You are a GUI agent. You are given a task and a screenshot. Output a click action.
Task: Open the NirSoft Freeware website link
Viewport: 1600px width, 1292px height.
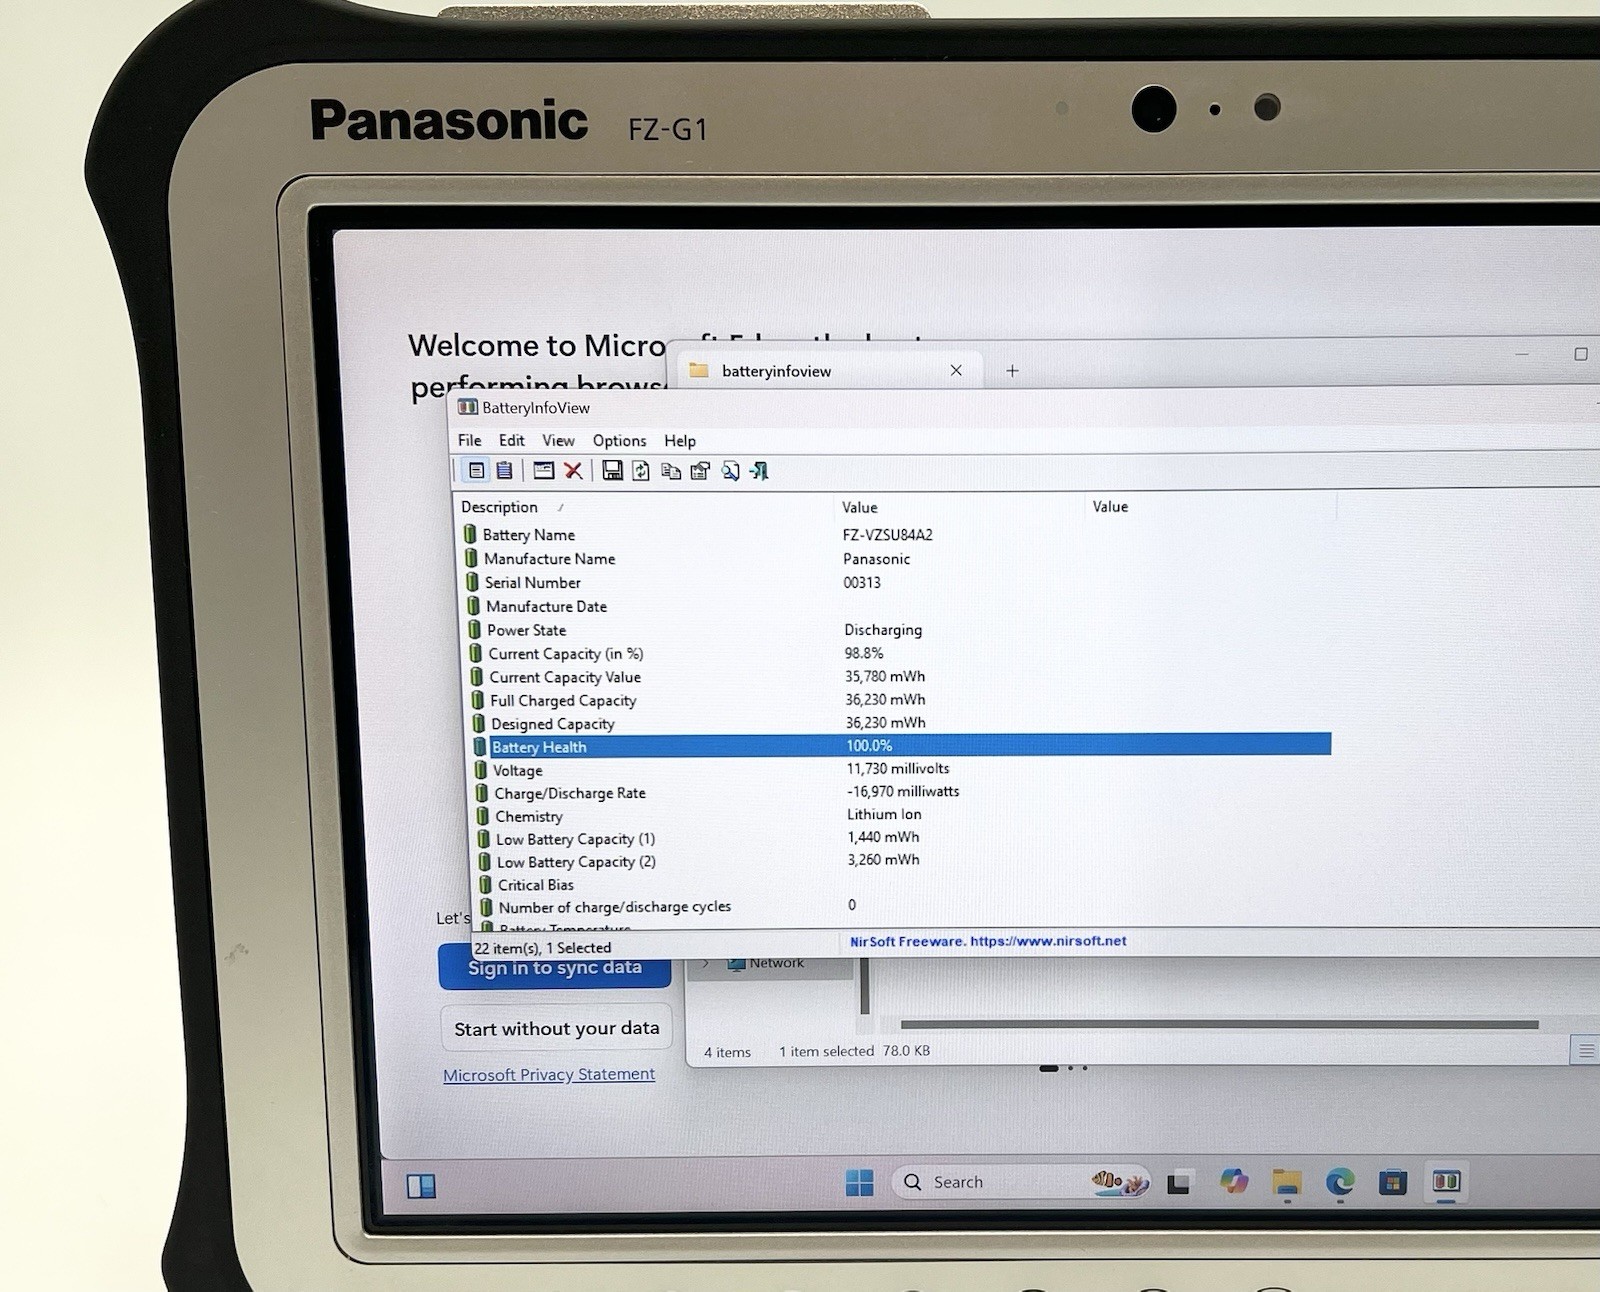(988, 941)
